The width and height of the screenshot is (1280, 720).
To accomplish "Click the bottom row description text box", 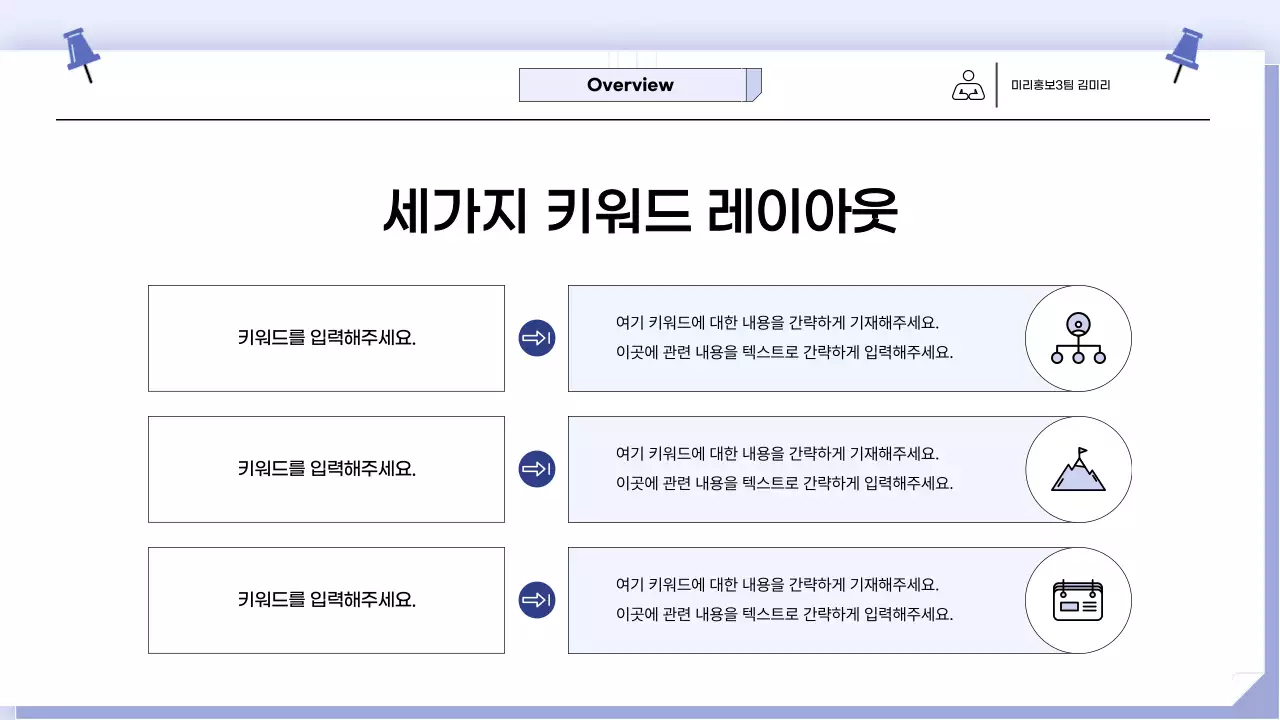I will (780, 600).
